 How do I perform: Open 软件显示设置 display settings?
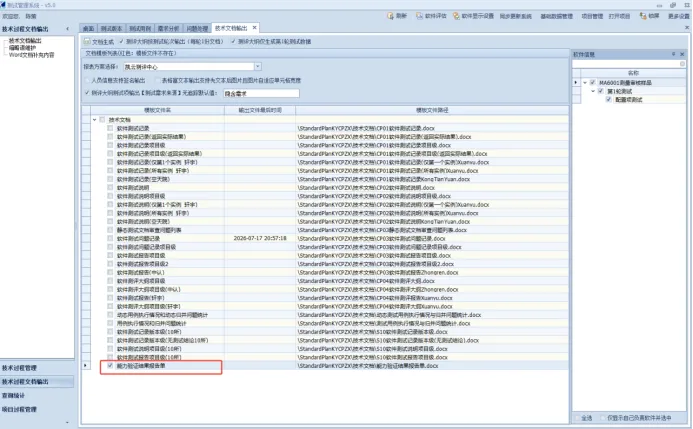473,16
